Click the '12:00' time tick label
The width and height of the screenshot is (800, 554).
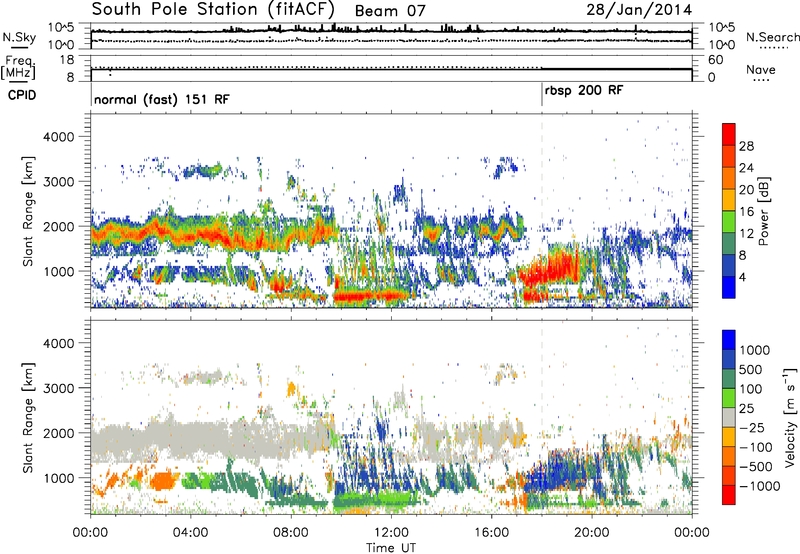click(391, 533)
